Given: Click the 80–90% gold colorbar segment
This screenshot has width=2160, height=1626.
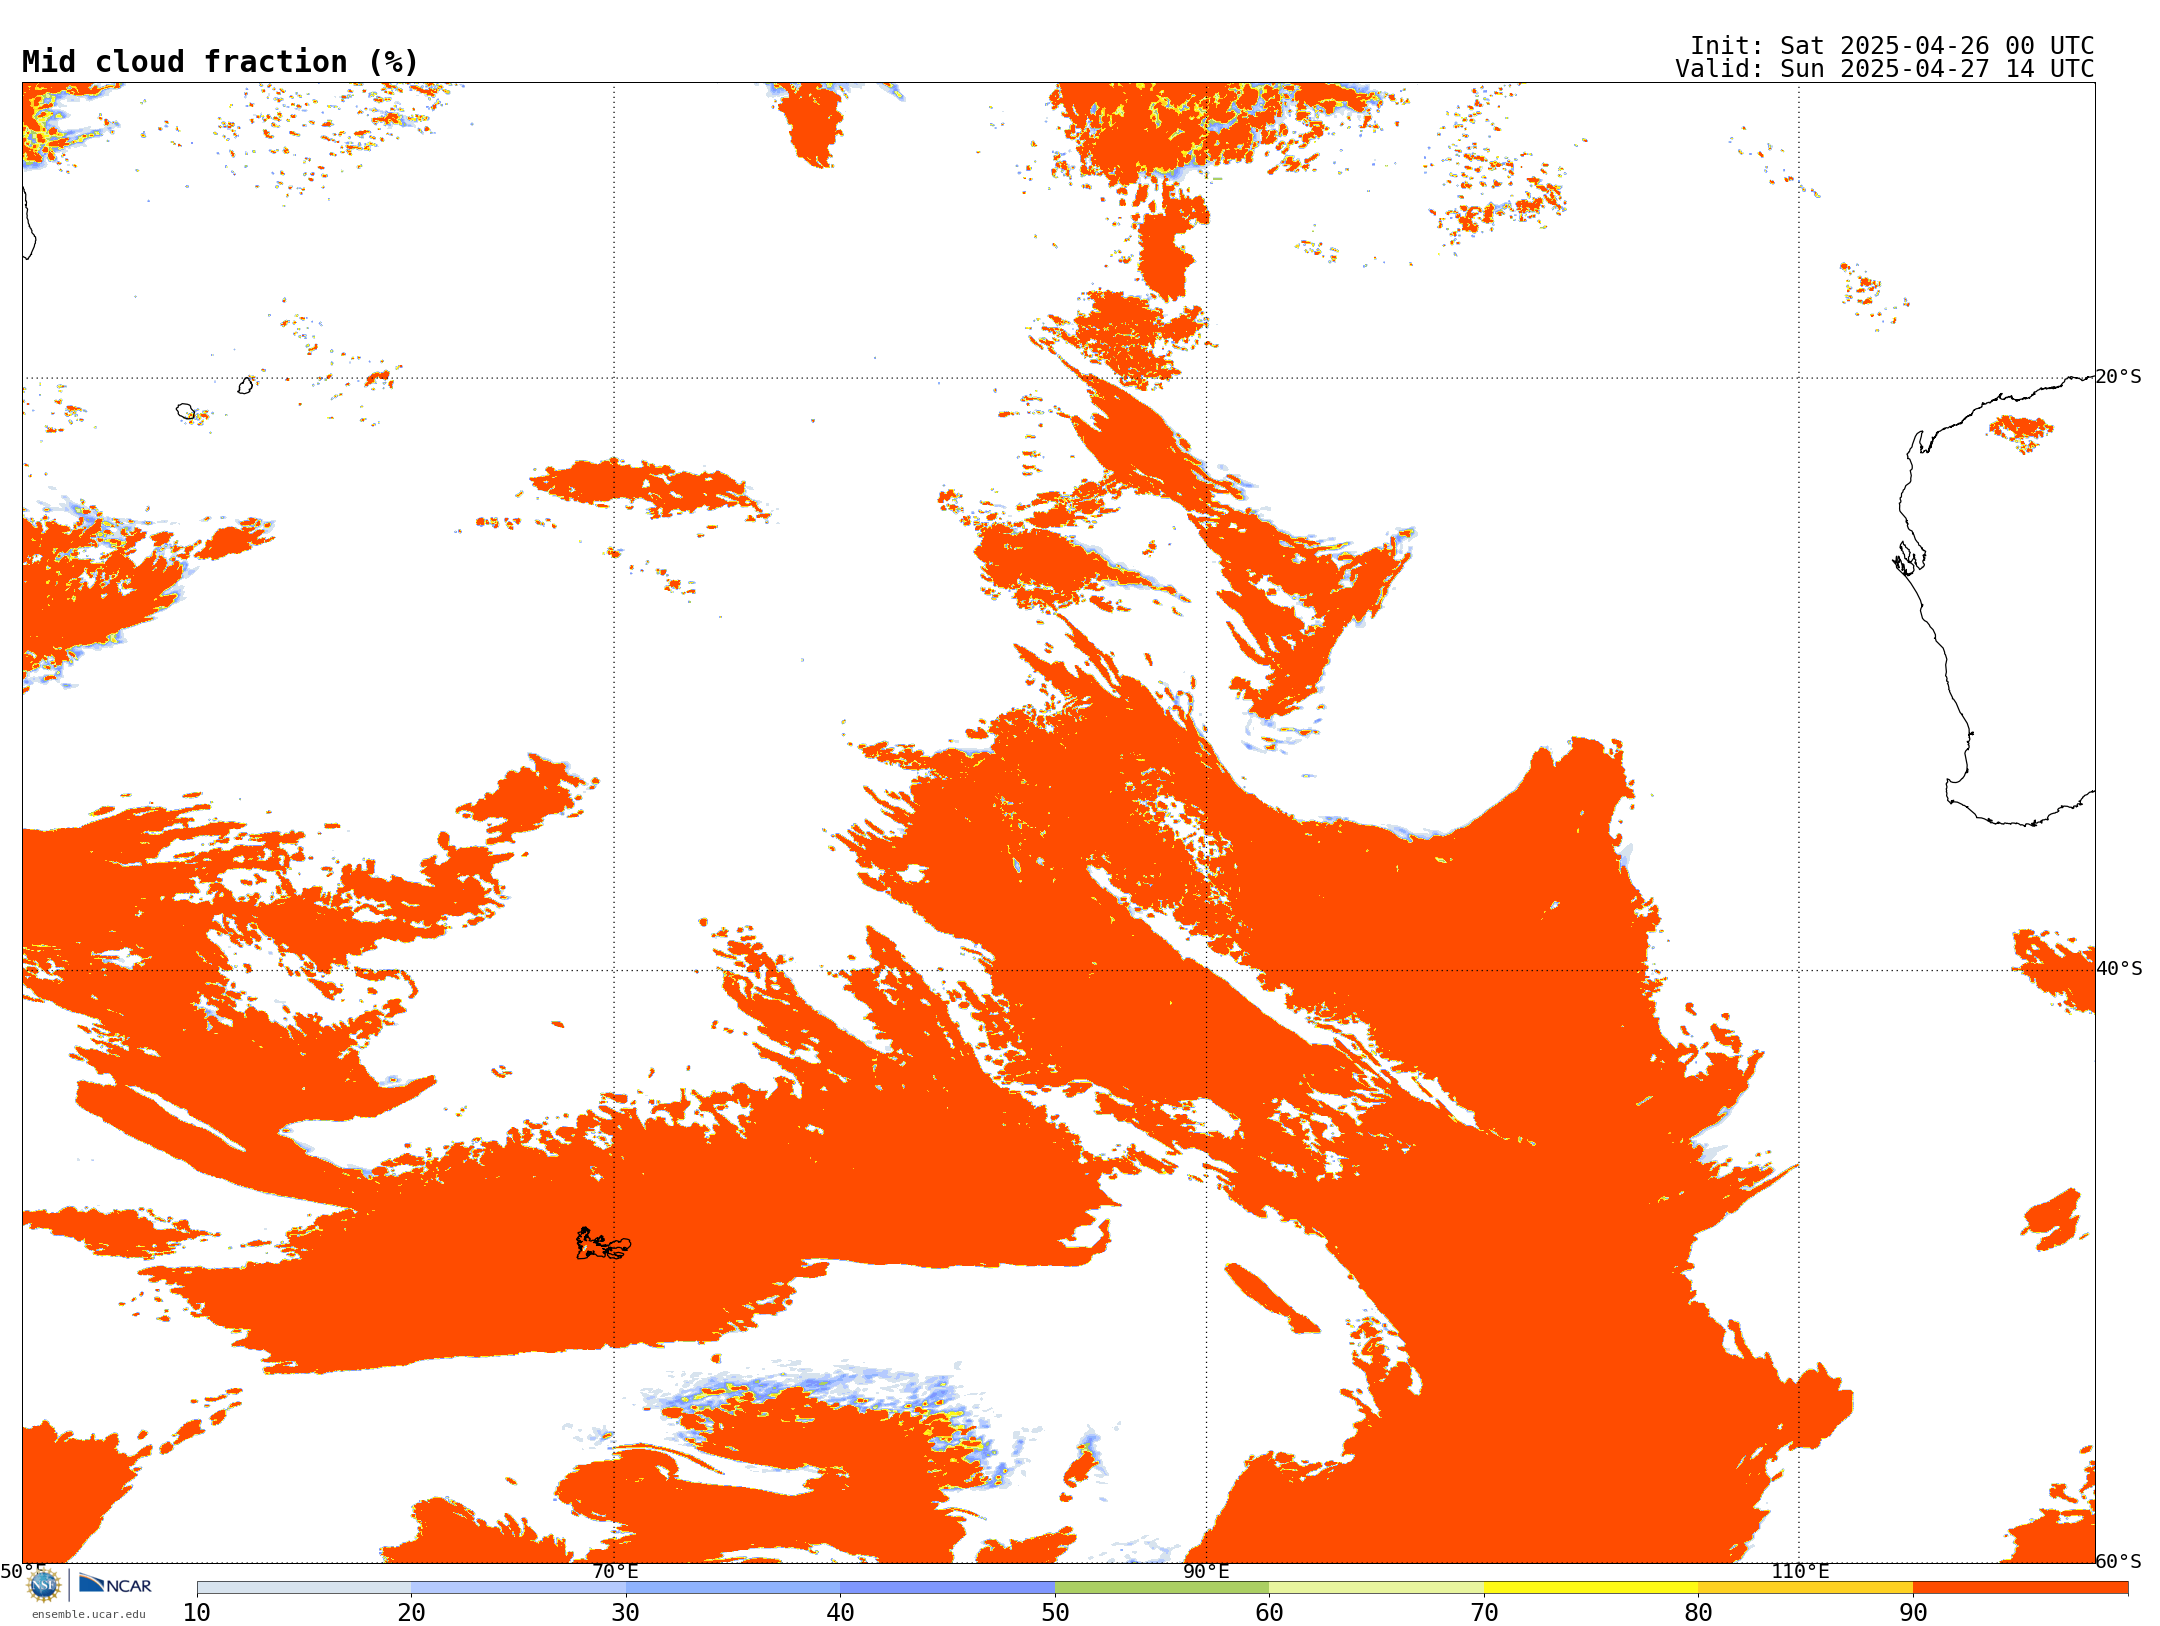Looking at the screenshot, I should [1805, 1588].
